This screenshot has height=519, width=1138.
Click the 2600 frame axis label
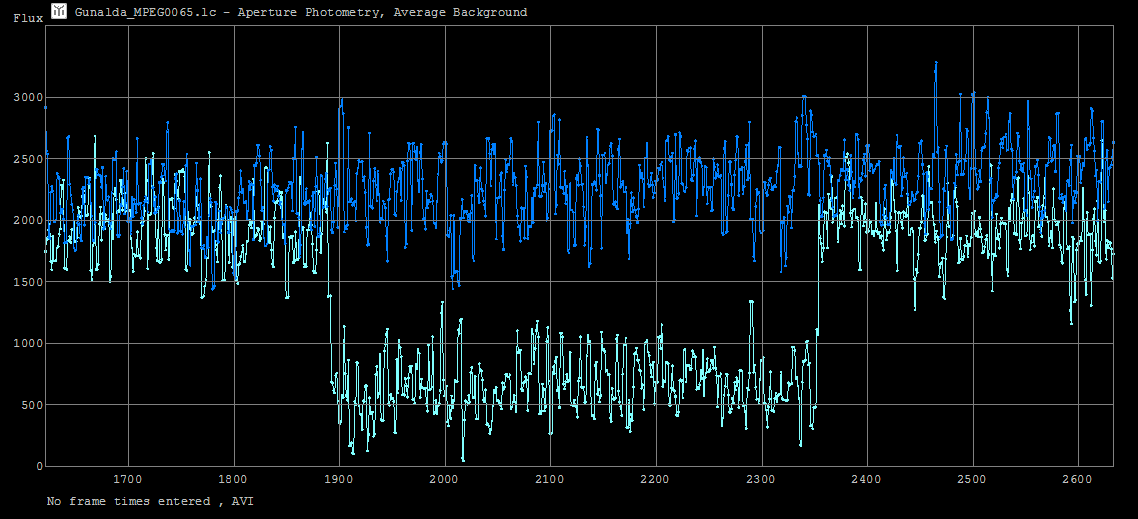coord(1078,480)
